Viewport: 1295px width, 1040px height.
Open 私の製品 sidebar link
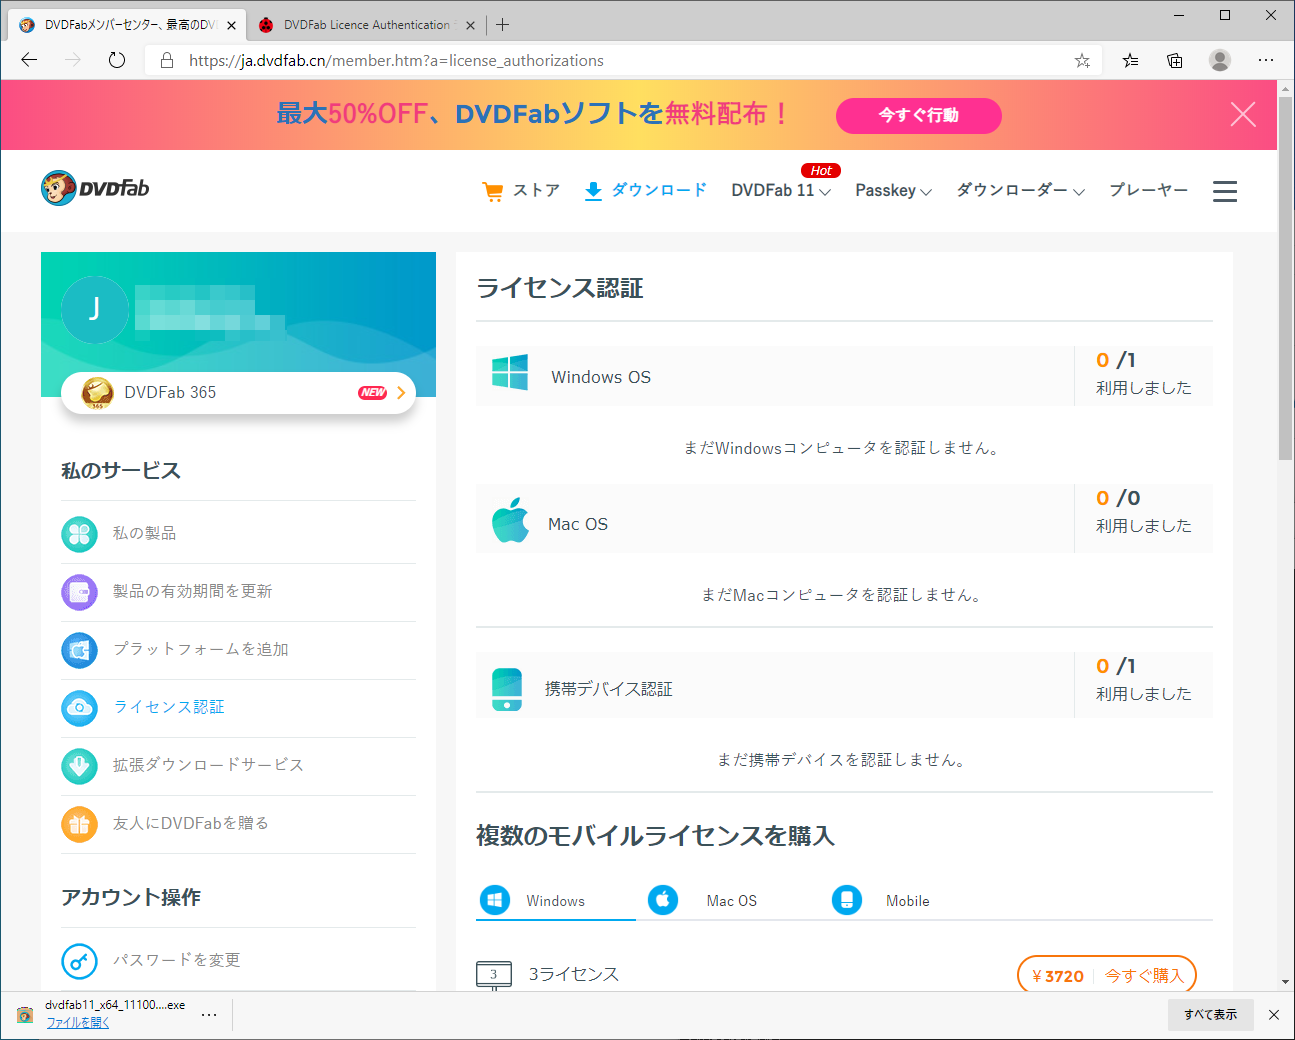click(145, 534)
